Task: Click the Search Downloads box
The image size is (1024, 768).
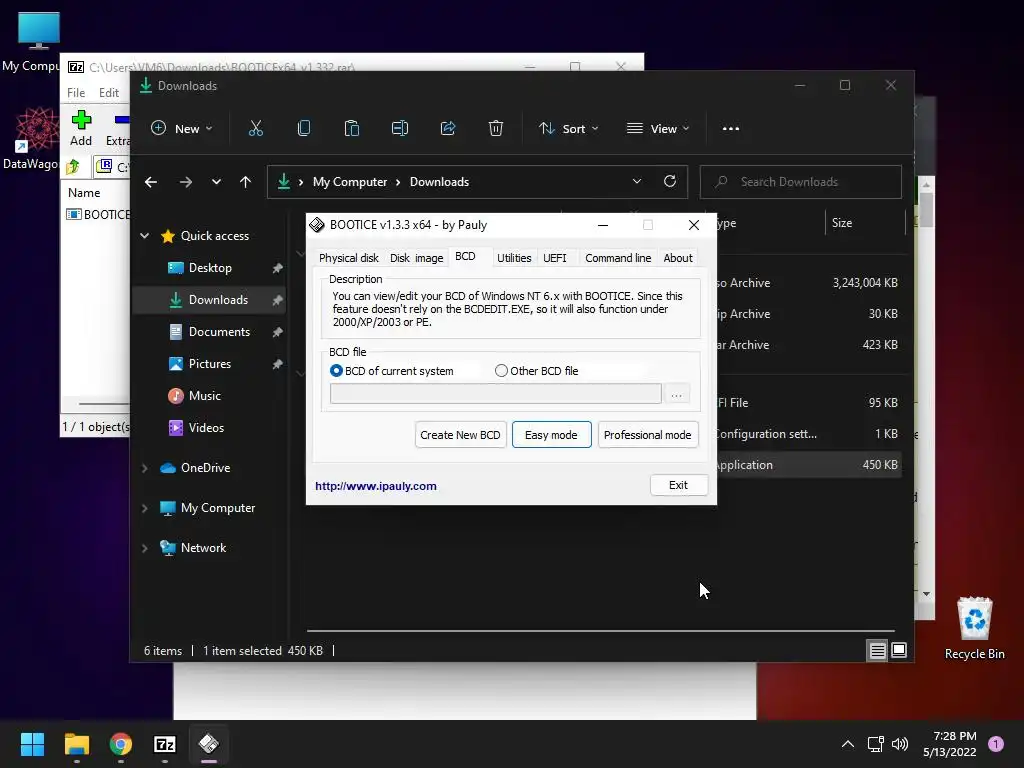Action: pyautogui.click(x=801, y=182)
